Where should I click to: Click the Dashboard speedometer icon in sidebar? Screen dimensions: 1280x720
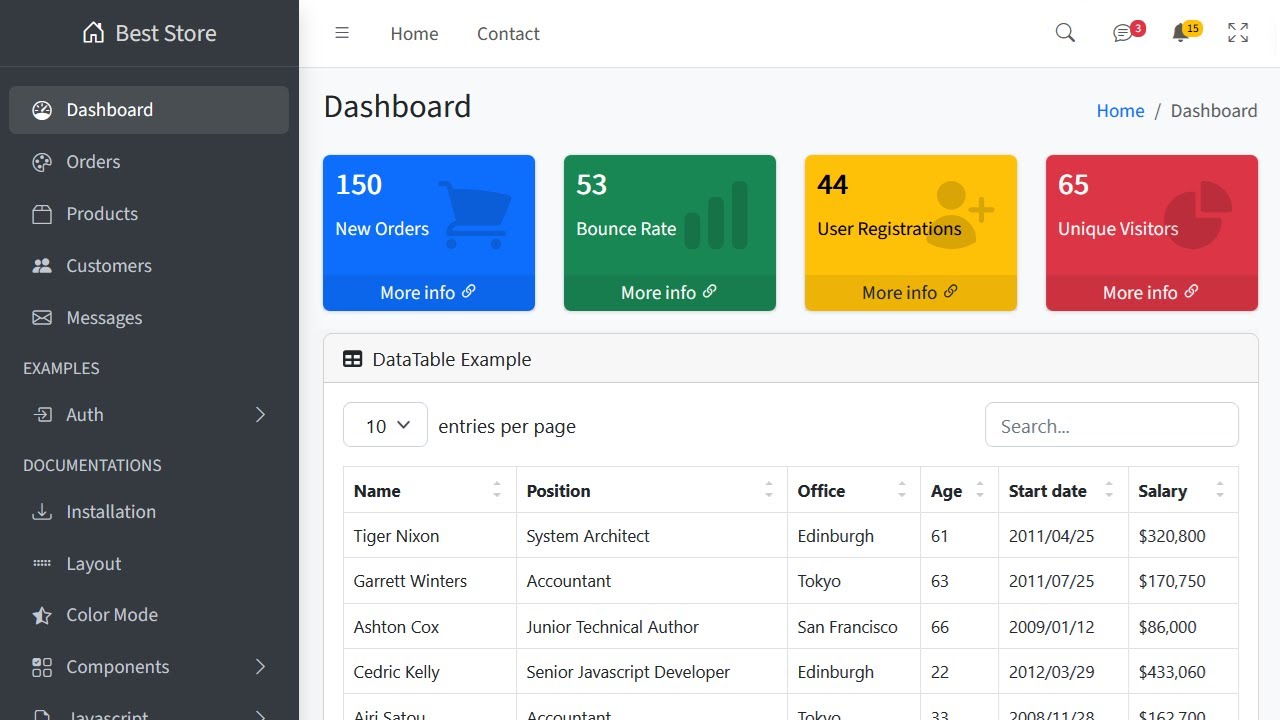[42, 110]
